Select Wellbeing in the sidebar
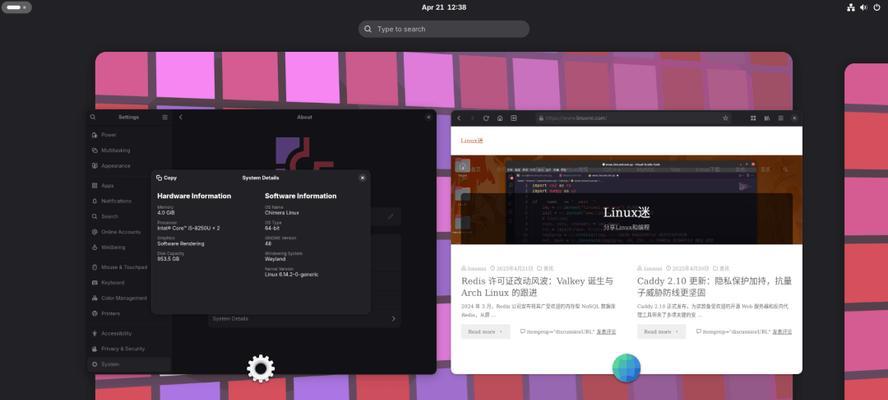888x400 pixels. coord(129,248)
